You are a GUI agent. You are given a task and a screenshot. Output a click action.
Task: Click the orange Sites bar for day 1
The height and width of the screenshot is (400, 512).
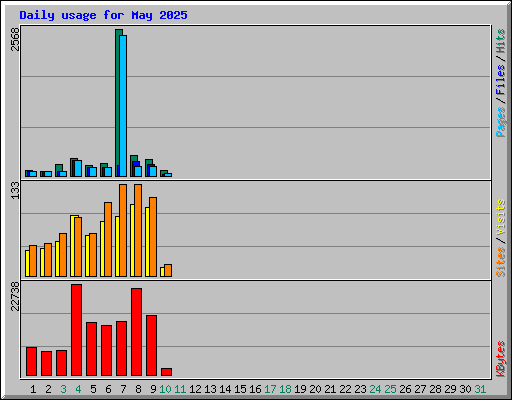pyautogui.click(x=33, y=261)
